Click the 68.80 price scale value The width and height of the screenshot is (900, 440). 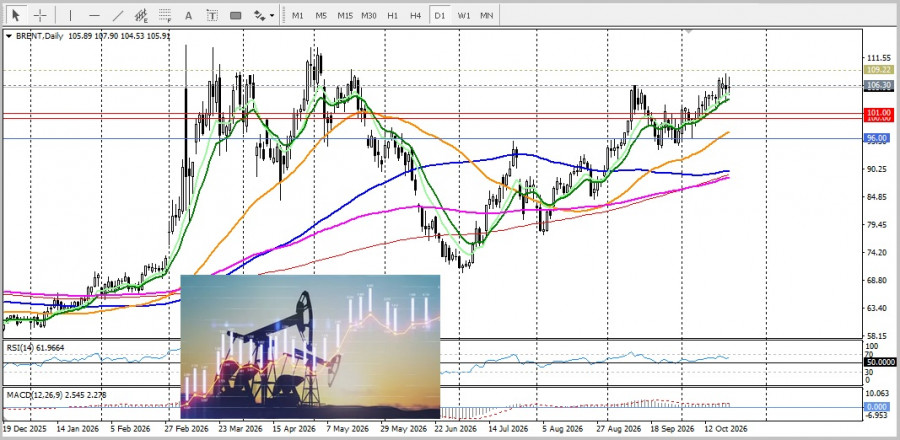[x=879, y=281]
